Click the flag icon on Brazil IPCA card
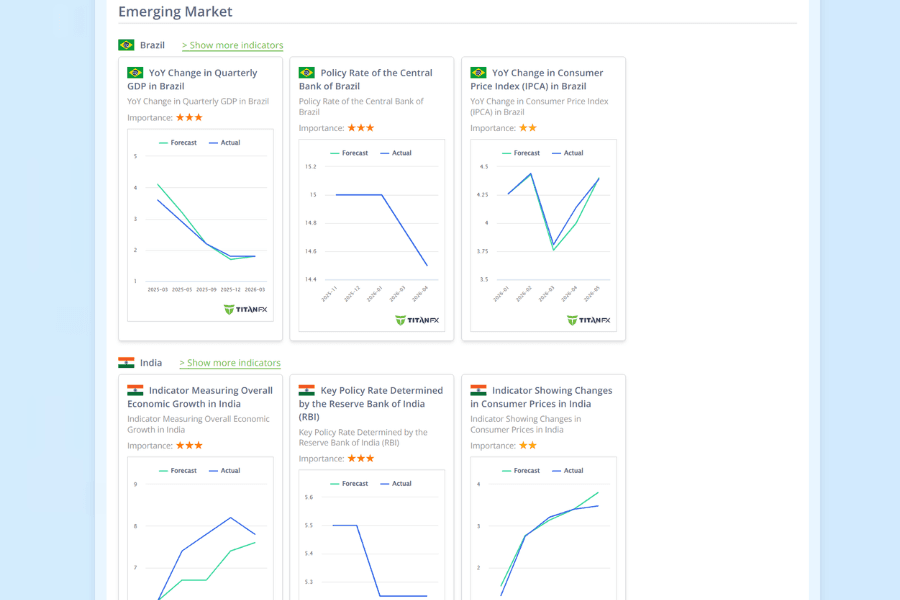The width and height of the screenshot is (900, 600). tap(478, 73)
